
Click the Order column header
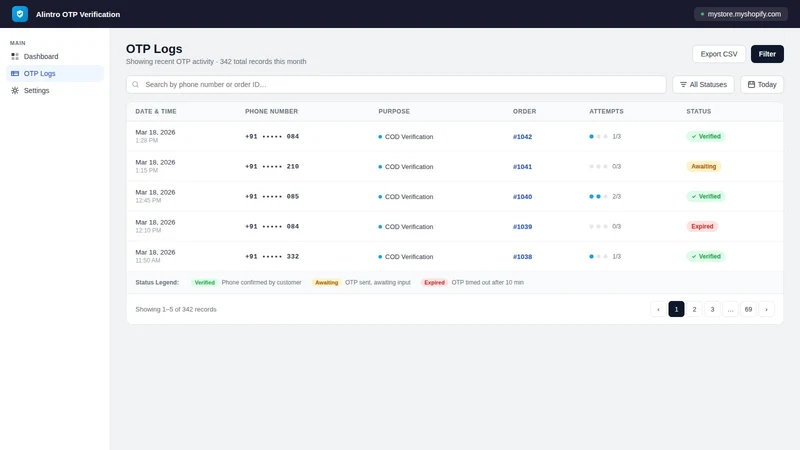point(524,111)
